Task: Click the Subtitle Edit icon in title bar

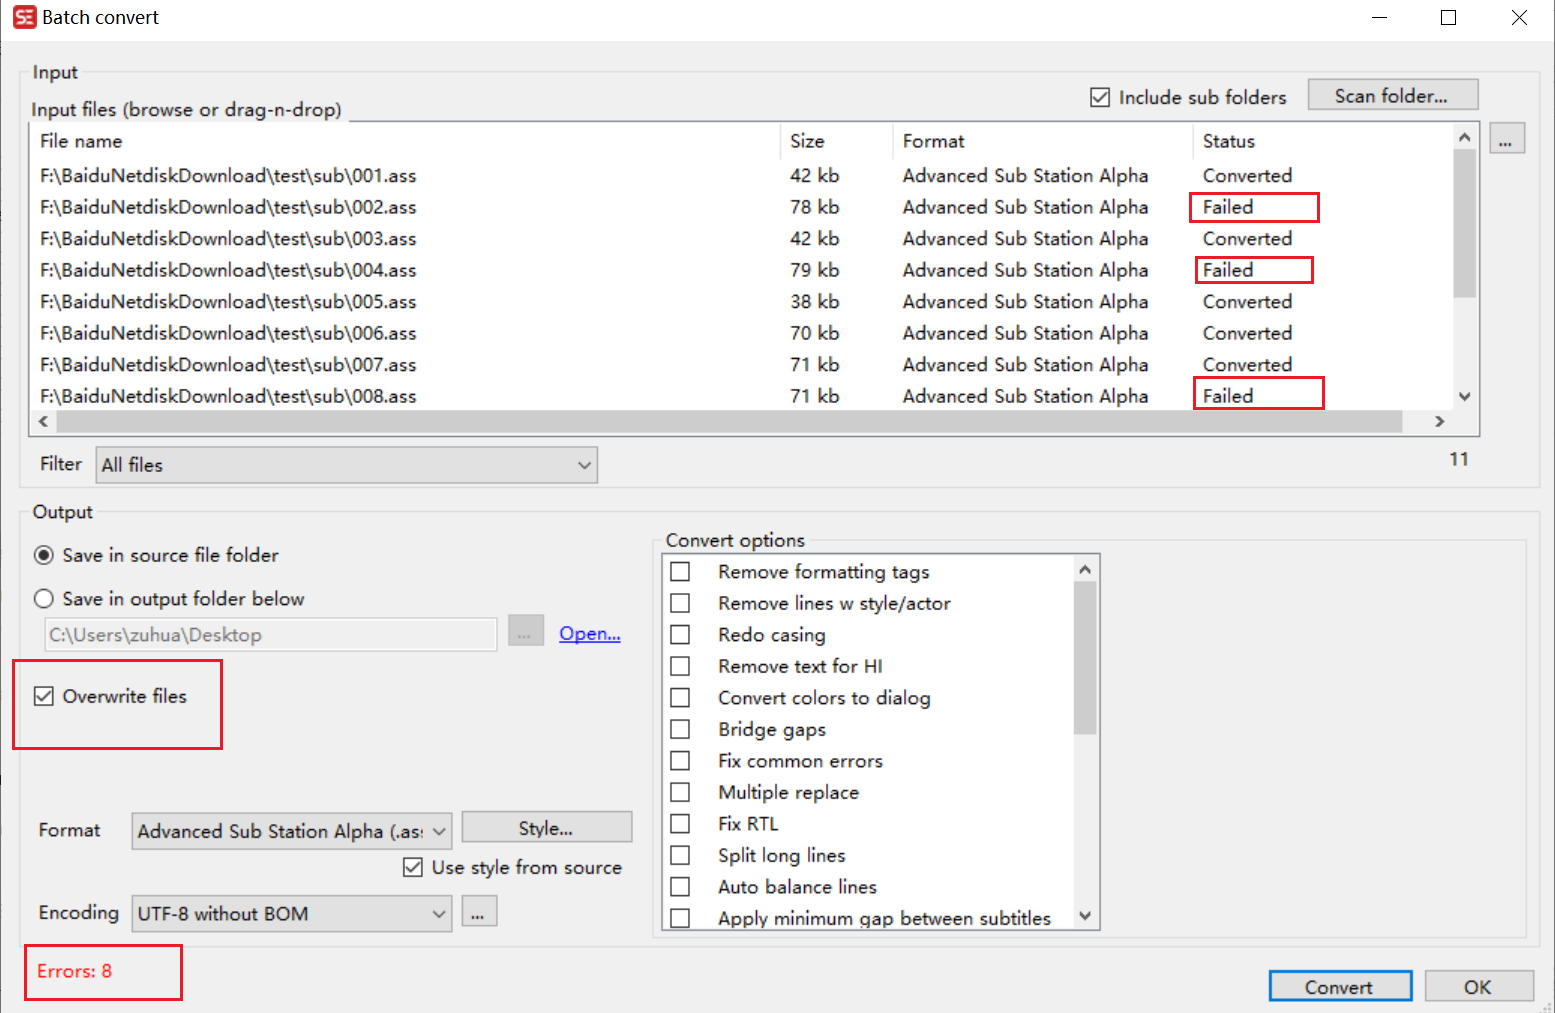Action: click(x=24, y=16)
